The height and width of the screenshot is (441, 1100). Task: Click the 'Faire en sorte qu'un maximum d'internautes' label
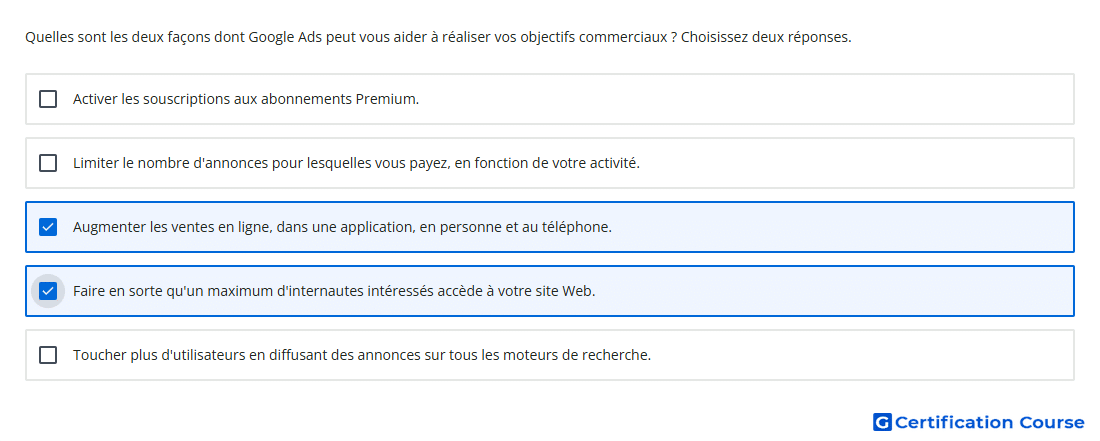[x=334, y=291]
